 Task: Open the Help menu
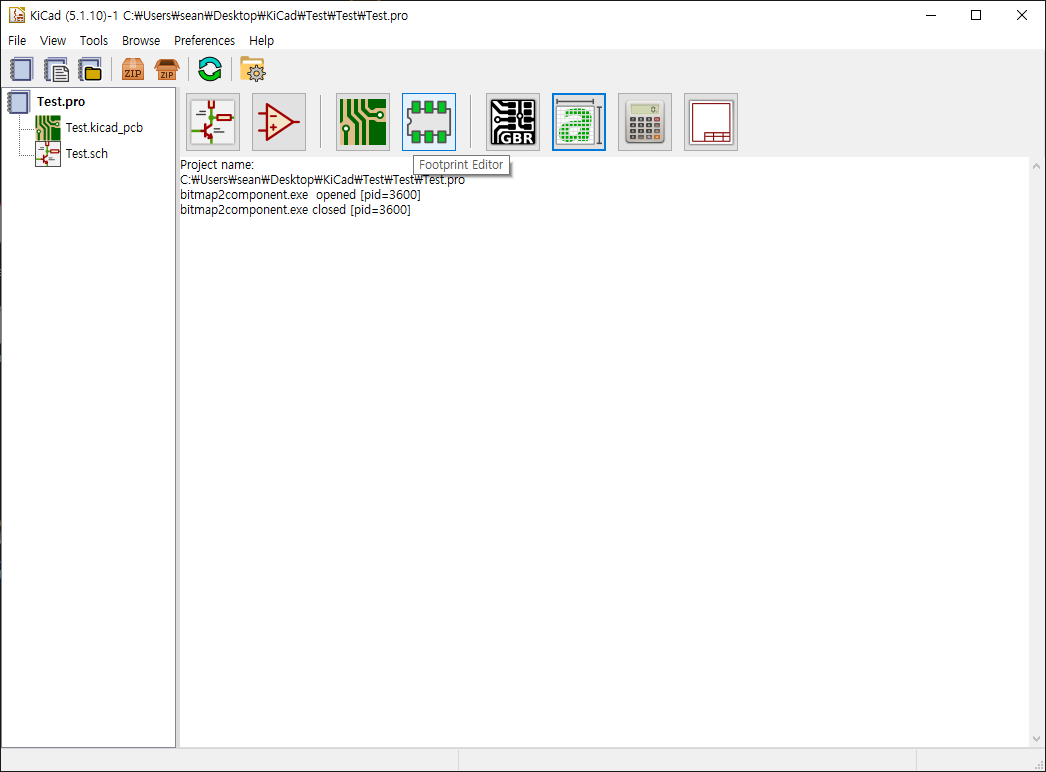click(262, 41)
